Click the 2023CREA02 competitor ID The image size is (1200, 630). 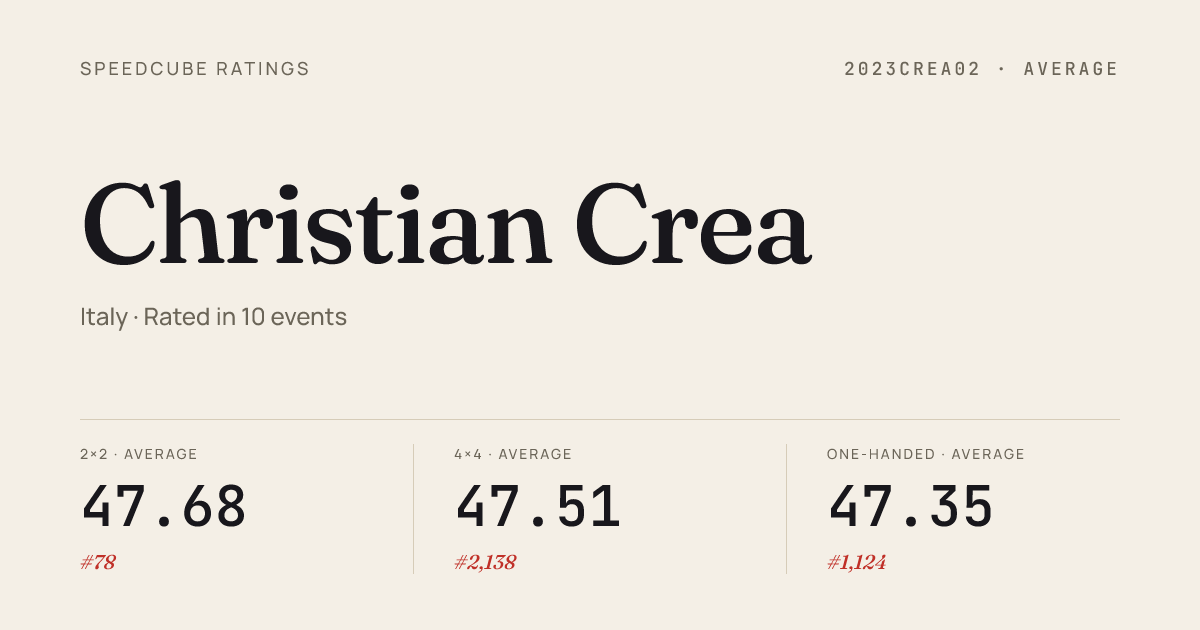pos(912,69)
